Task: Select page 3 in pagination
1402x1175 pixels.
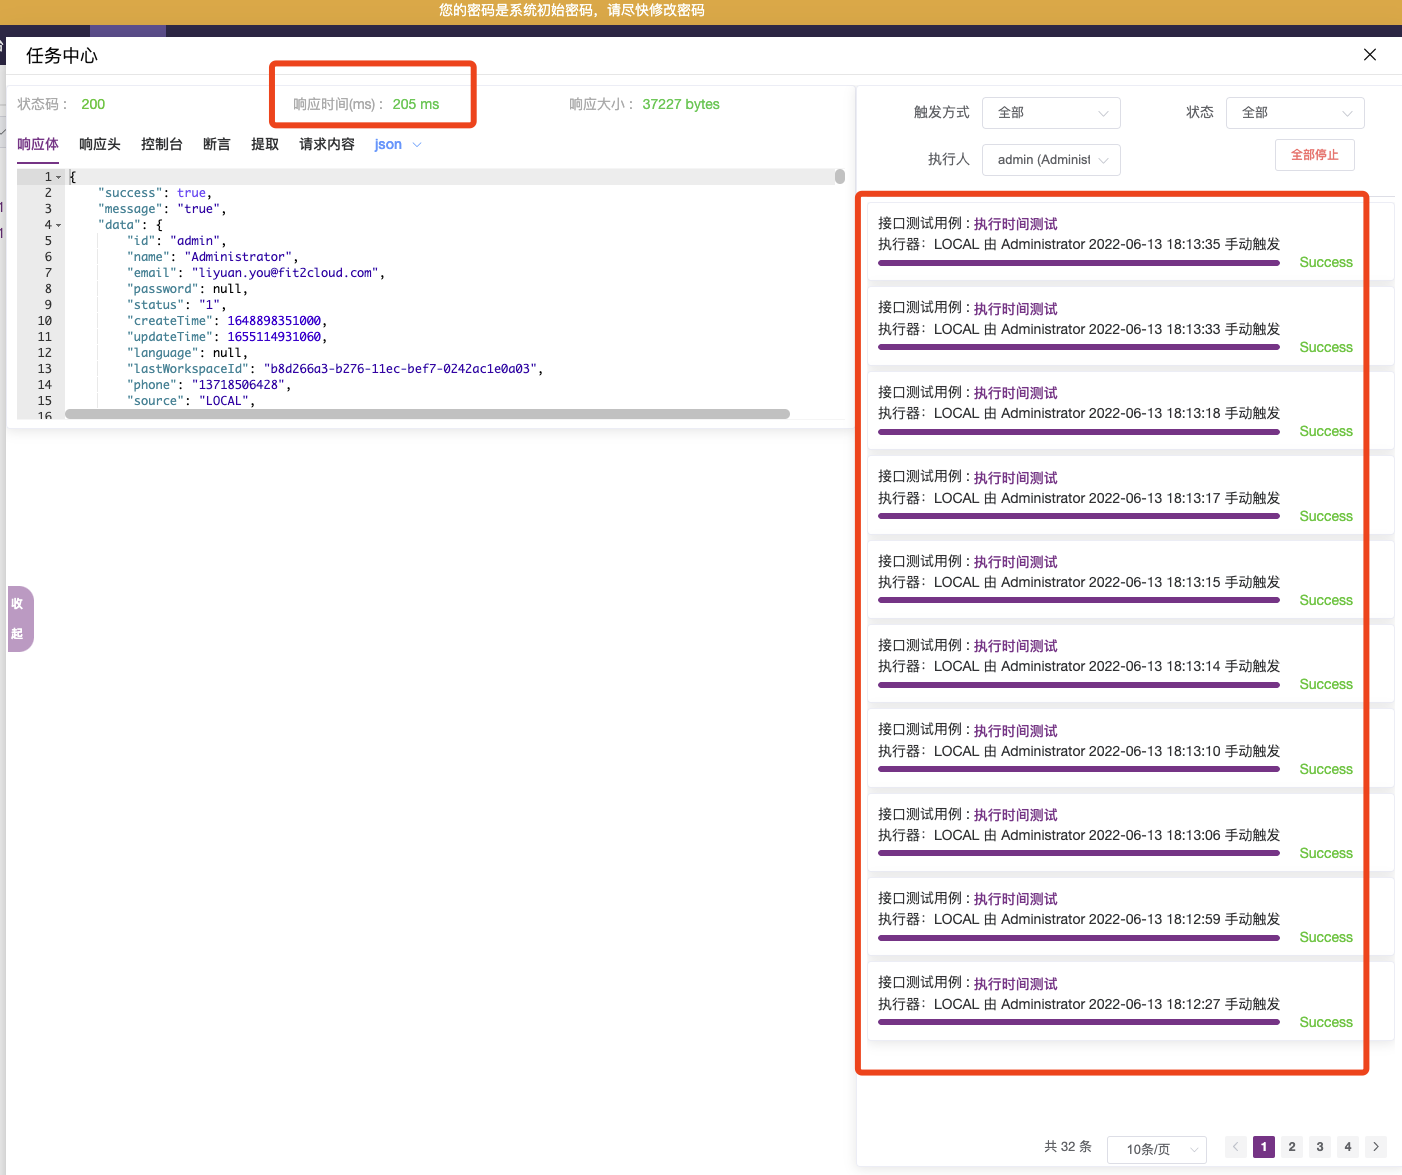Action: coord(1320,1147)
